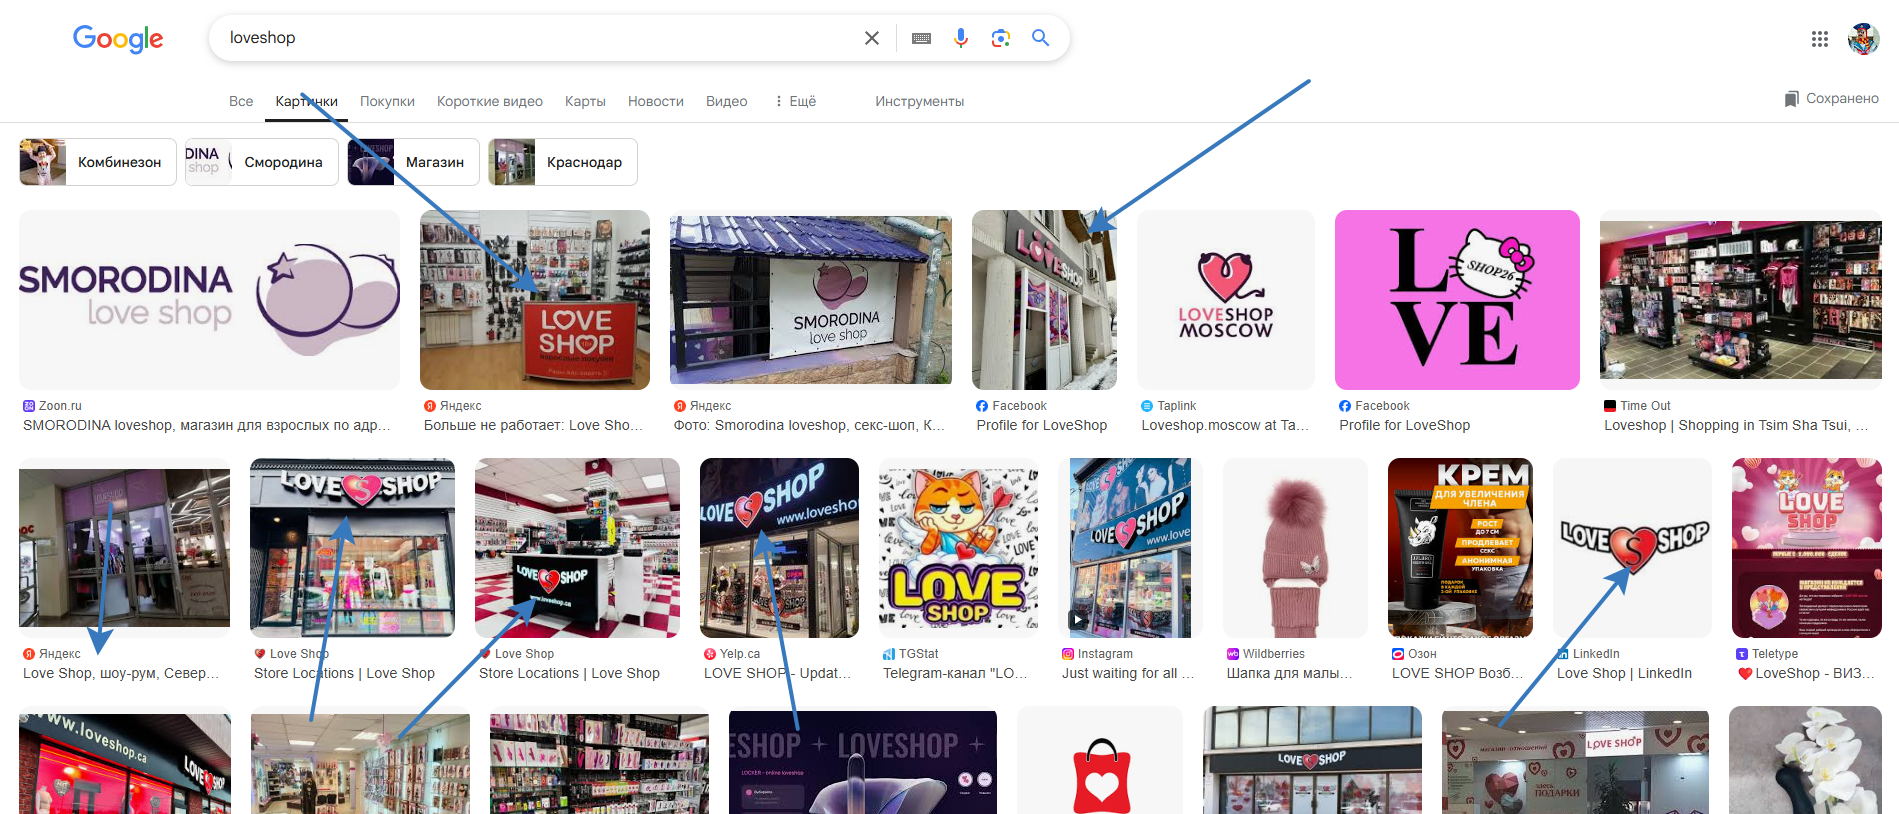Open the LOVESHOP MOSCOW logo image
Screen dimensions: 1899x814
1226,300
